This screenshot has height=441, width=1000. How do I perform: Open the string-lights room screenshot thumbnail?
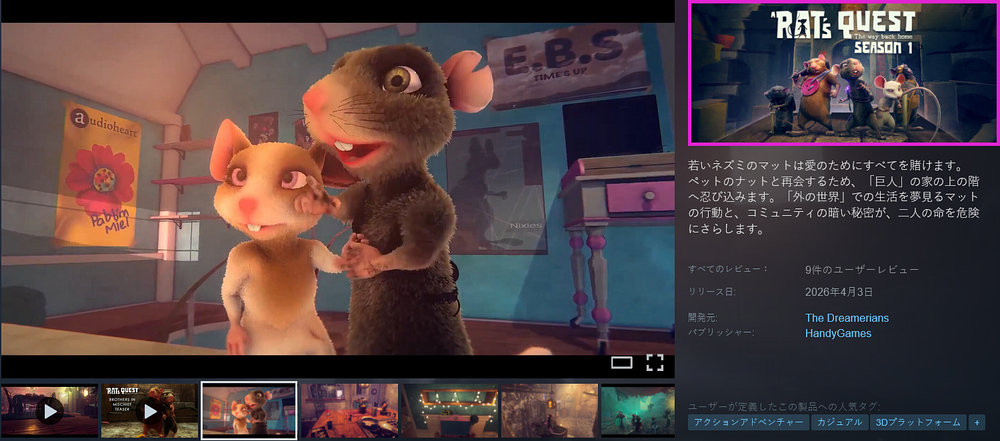point(449,410)
